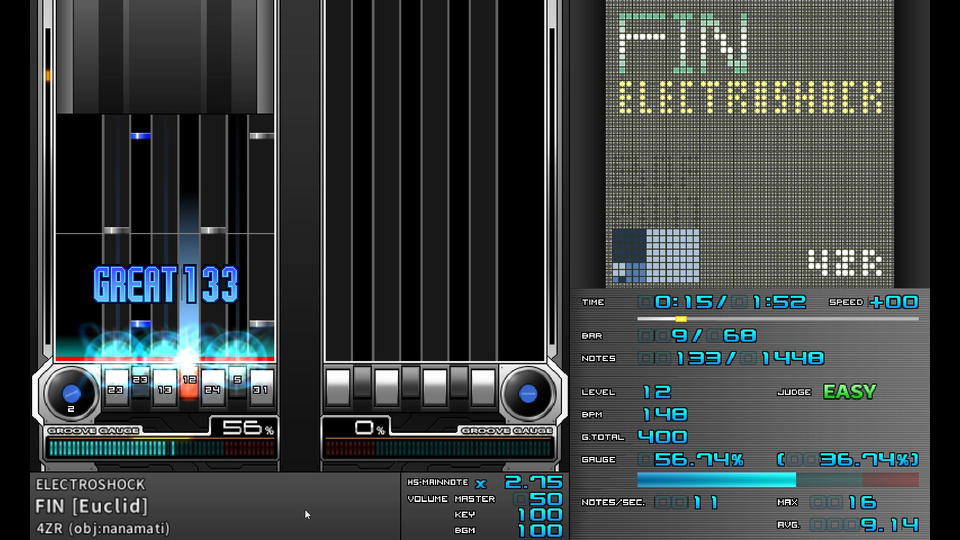Click the KEY volume value 100
Screen dimensions: 960x540
(540, 515)
